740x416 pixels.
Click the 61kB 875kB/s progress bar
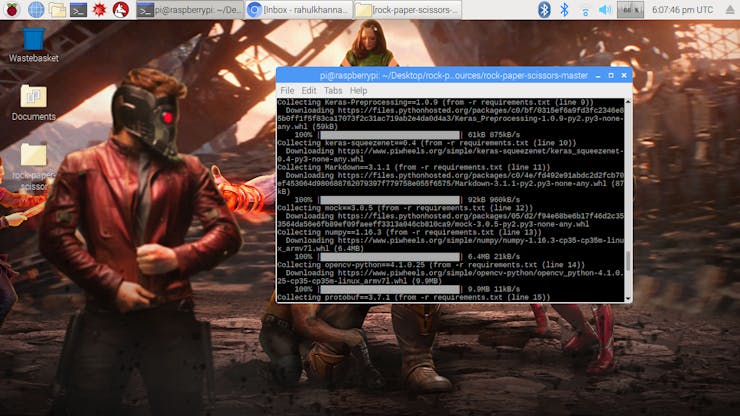(x=390, y=135)
